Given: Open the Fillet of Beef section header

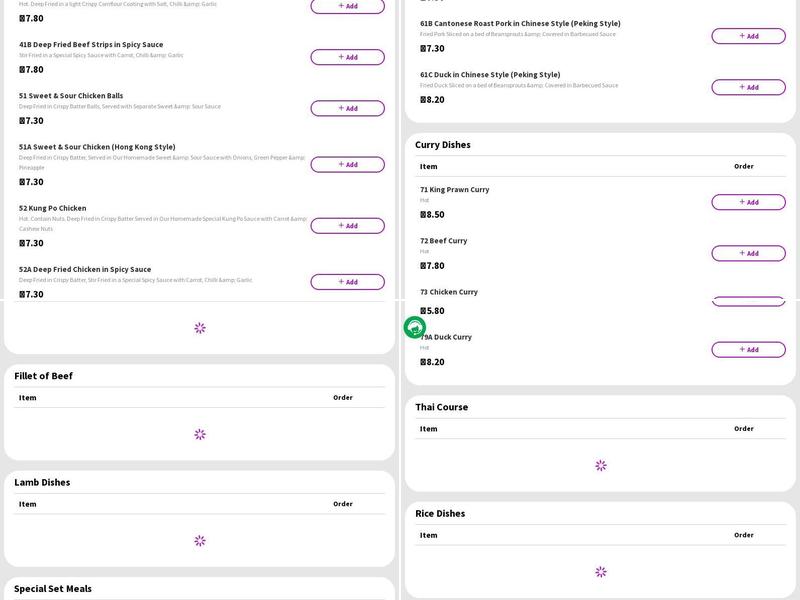Looking at the screenshot, I should [x=44, y=376].
